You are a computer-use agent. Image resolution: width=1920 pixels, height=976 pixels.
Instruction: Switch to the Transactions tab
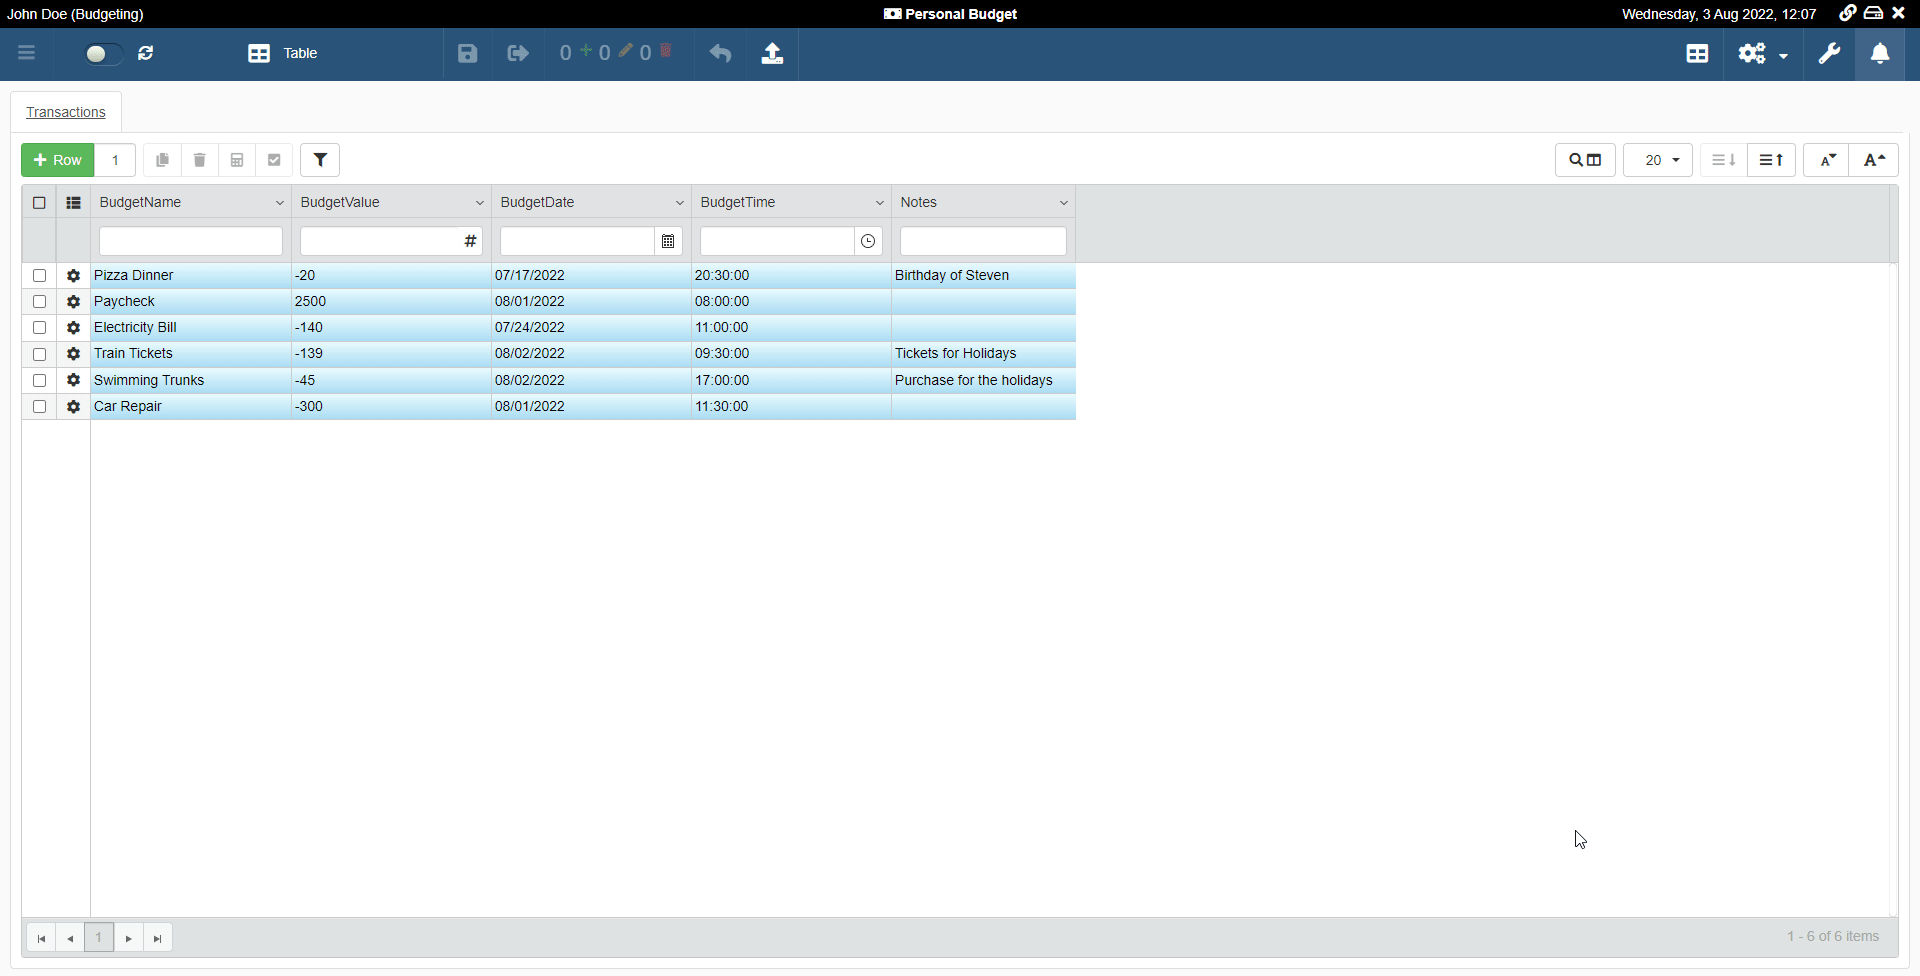tap(66, 112)
